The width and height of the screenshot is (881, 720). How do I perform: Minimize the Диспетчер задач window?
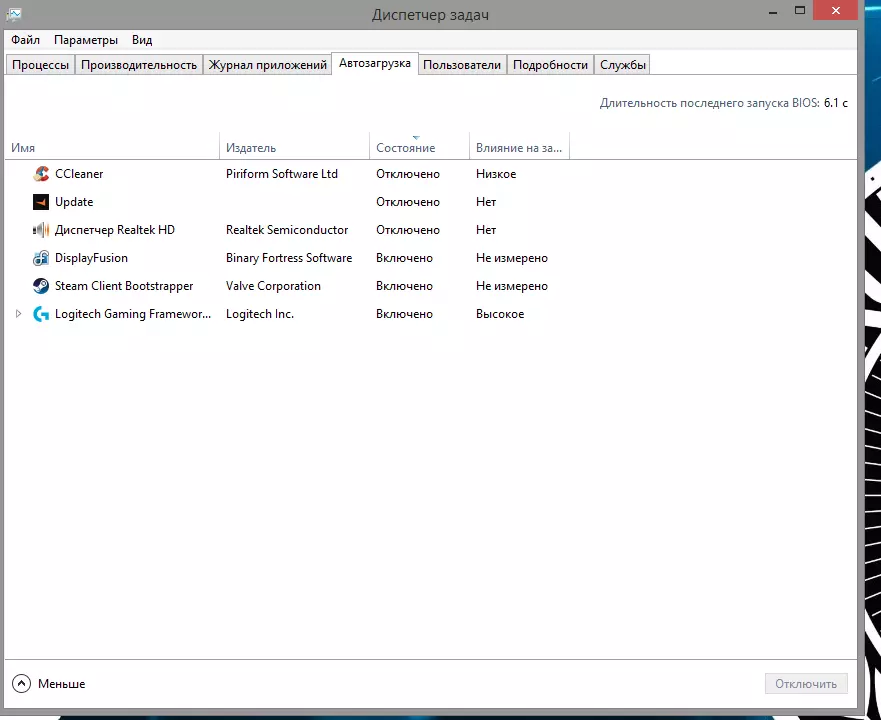773,12
